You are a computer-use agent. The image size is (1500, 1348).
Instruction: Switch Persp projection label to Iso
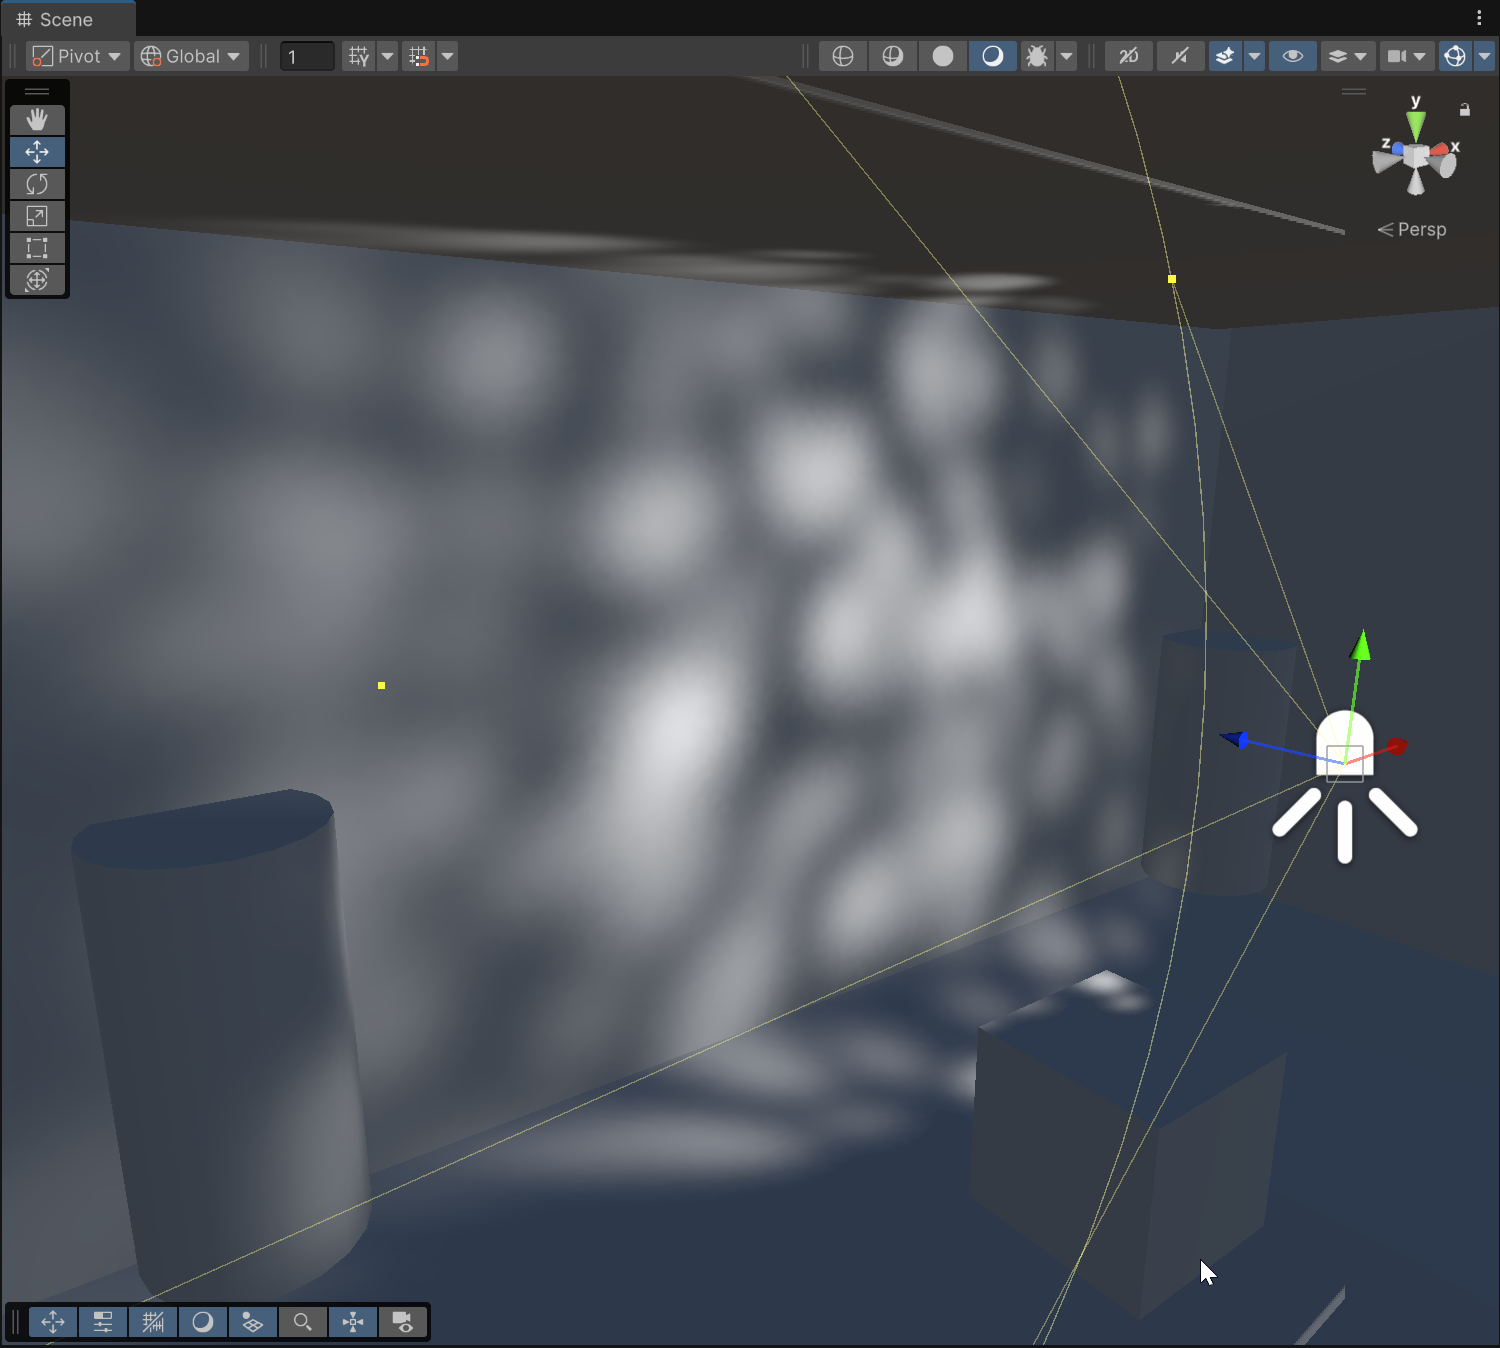1412,229
